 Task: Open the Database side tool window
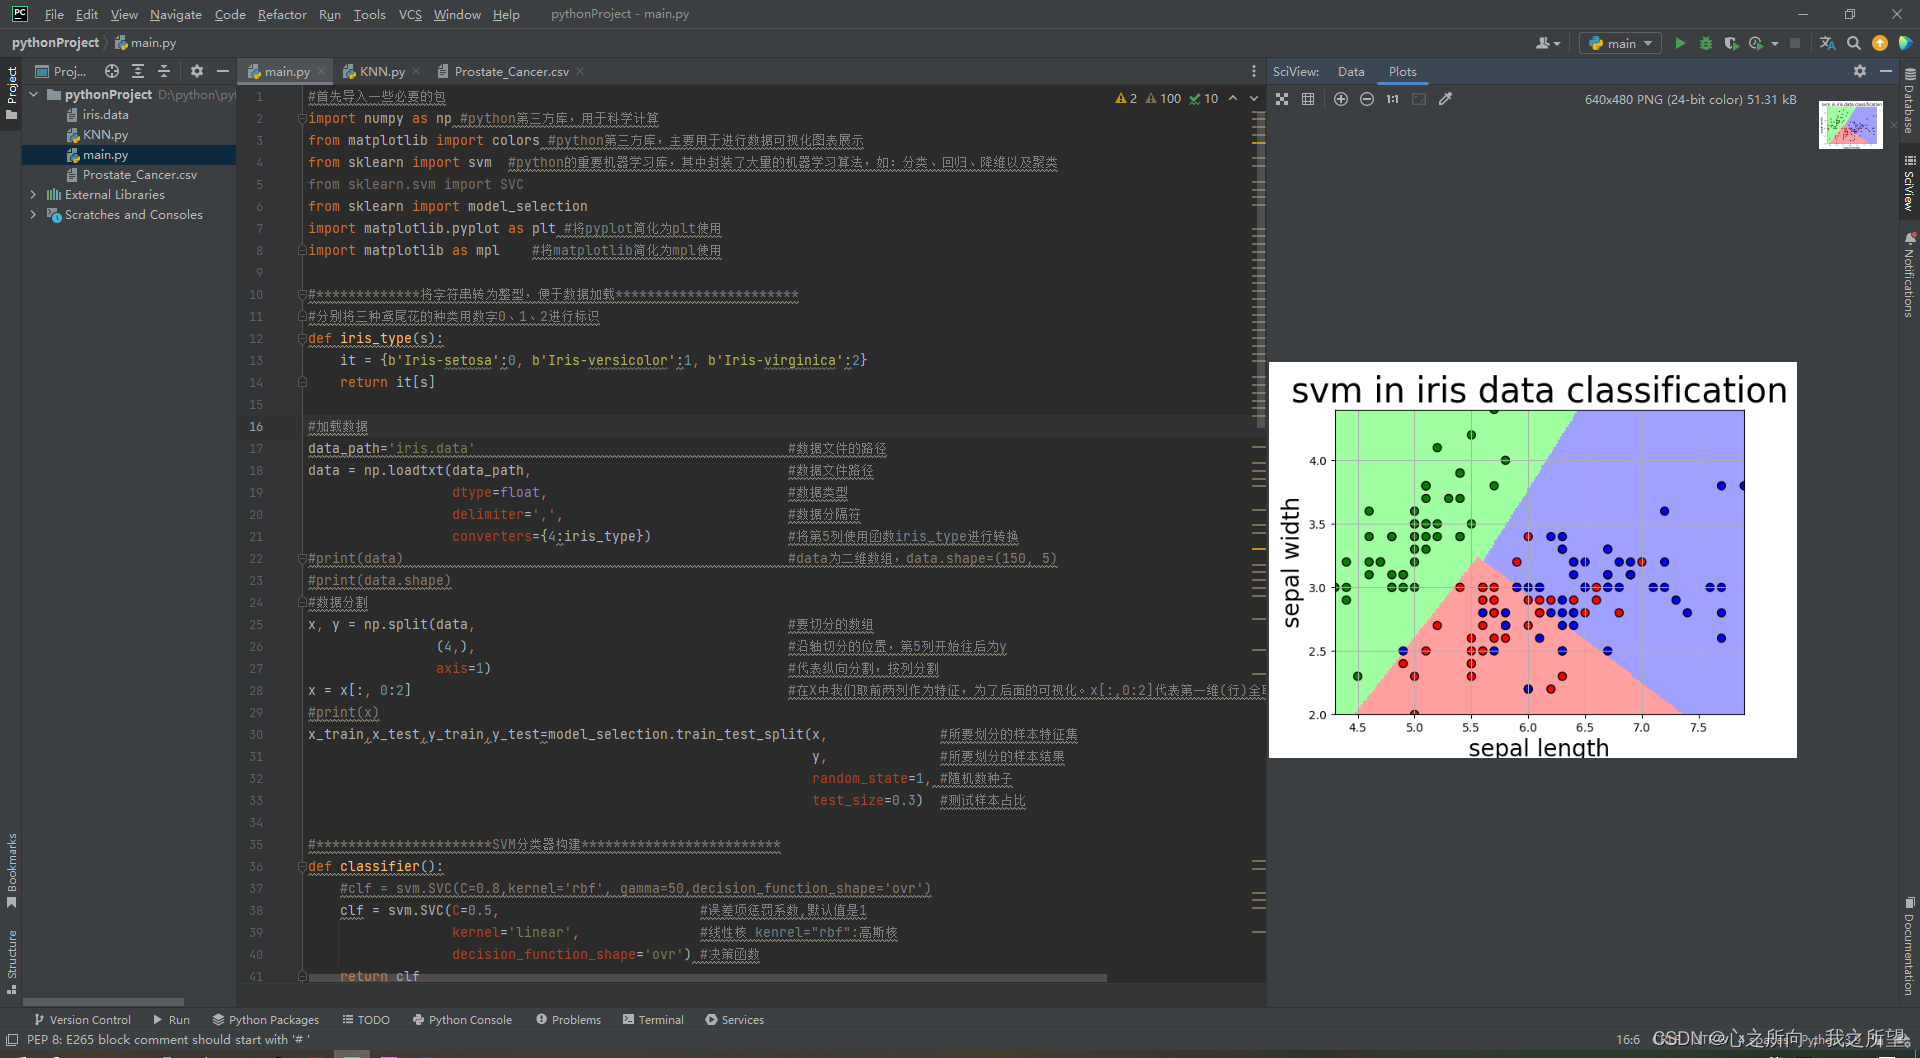point(1909,100)
